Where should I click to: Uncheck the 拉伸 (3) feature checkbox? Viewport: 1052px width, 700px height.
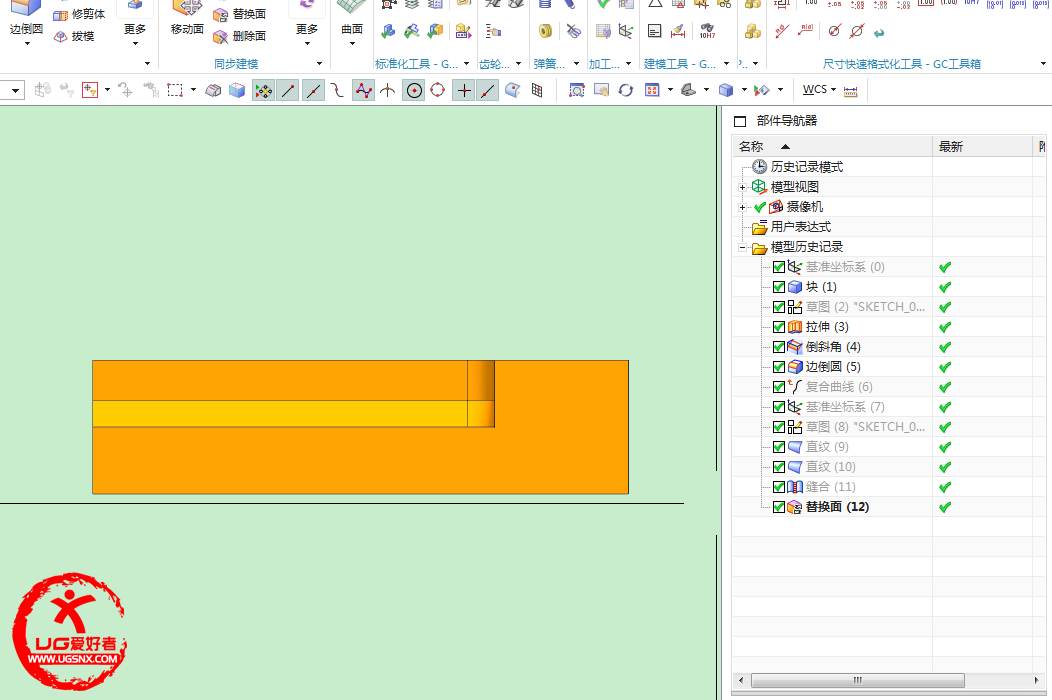click(x=779, y=327)
